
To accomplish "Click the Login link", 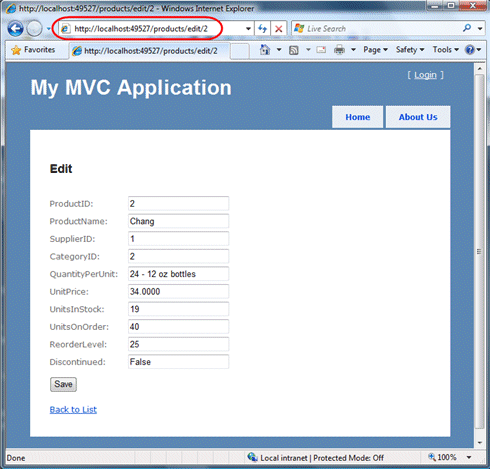I will (425, 75).
